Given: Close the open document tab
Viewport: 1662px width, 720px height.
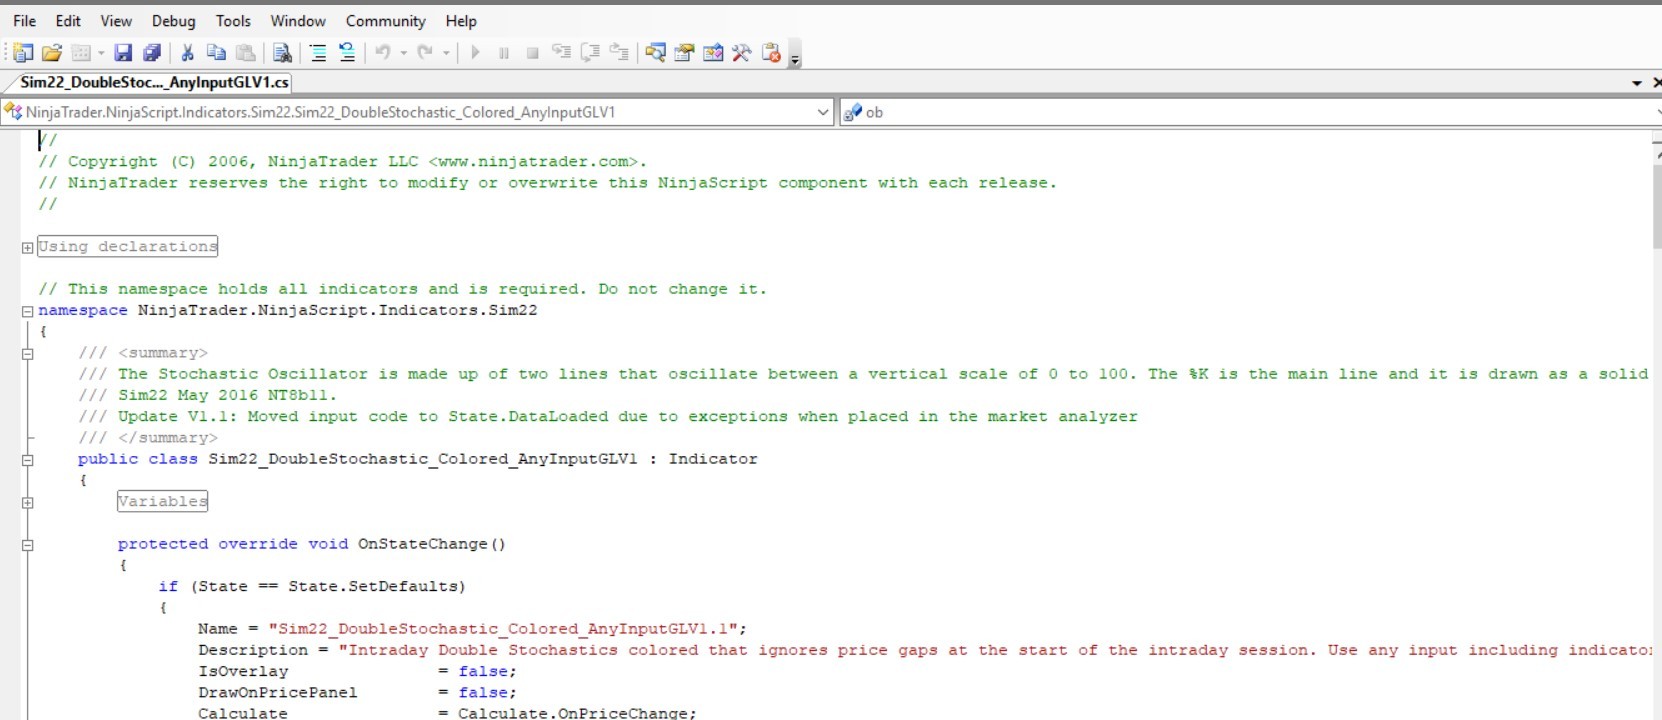Looking at the screenshot, I should (x=1657, y=83).
